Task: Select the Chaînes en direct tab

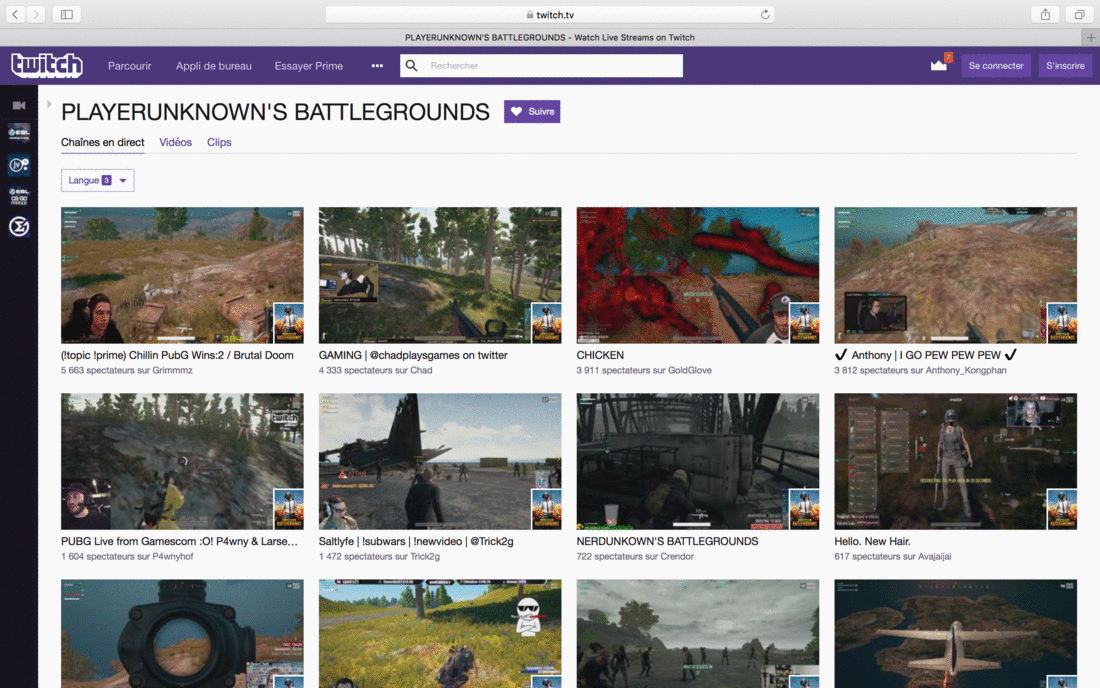Action: [102, 142]
